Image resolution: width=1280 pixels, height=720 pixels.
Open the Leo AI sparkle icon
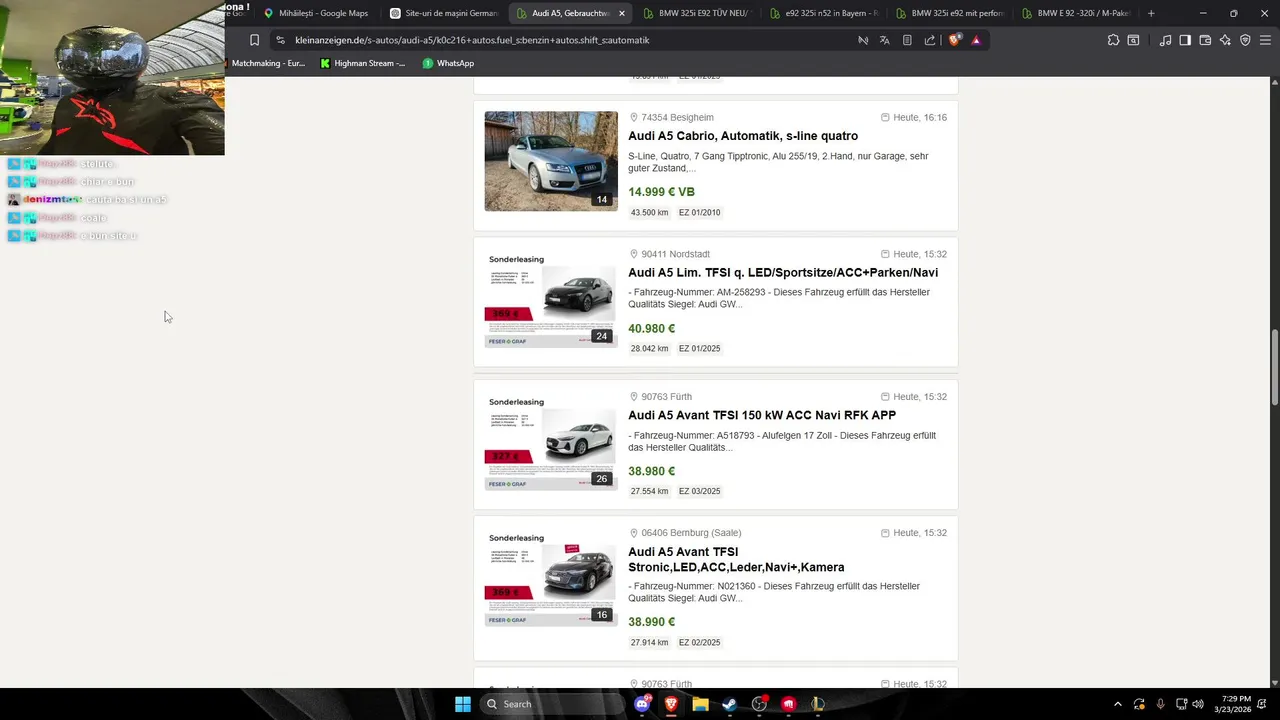[x=1225, y=40]
